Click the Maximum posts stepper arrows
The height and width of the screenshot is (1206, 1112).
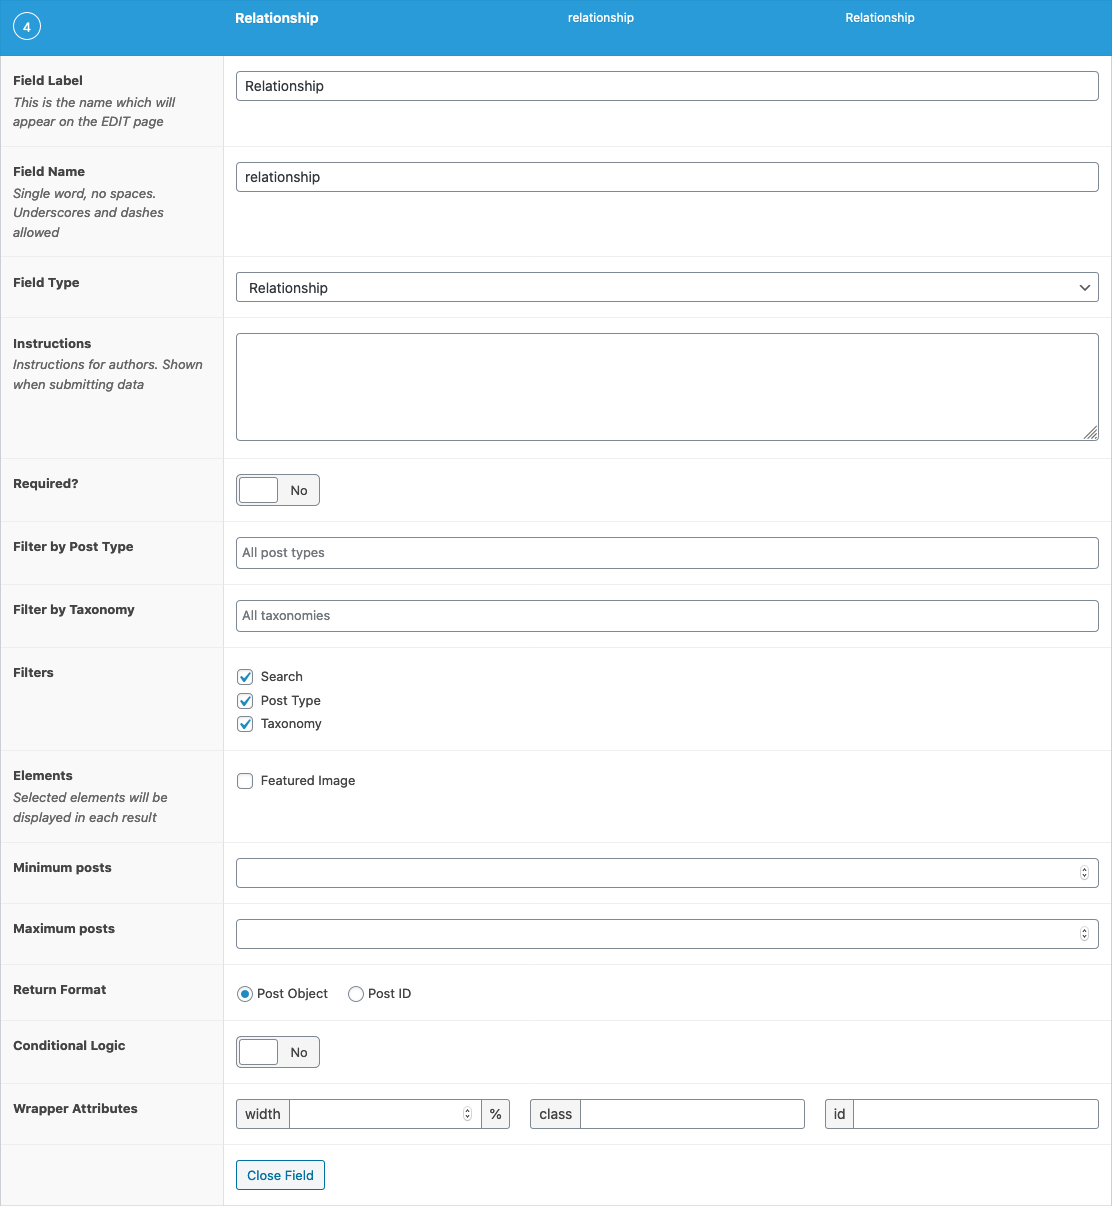(1084, 934)
